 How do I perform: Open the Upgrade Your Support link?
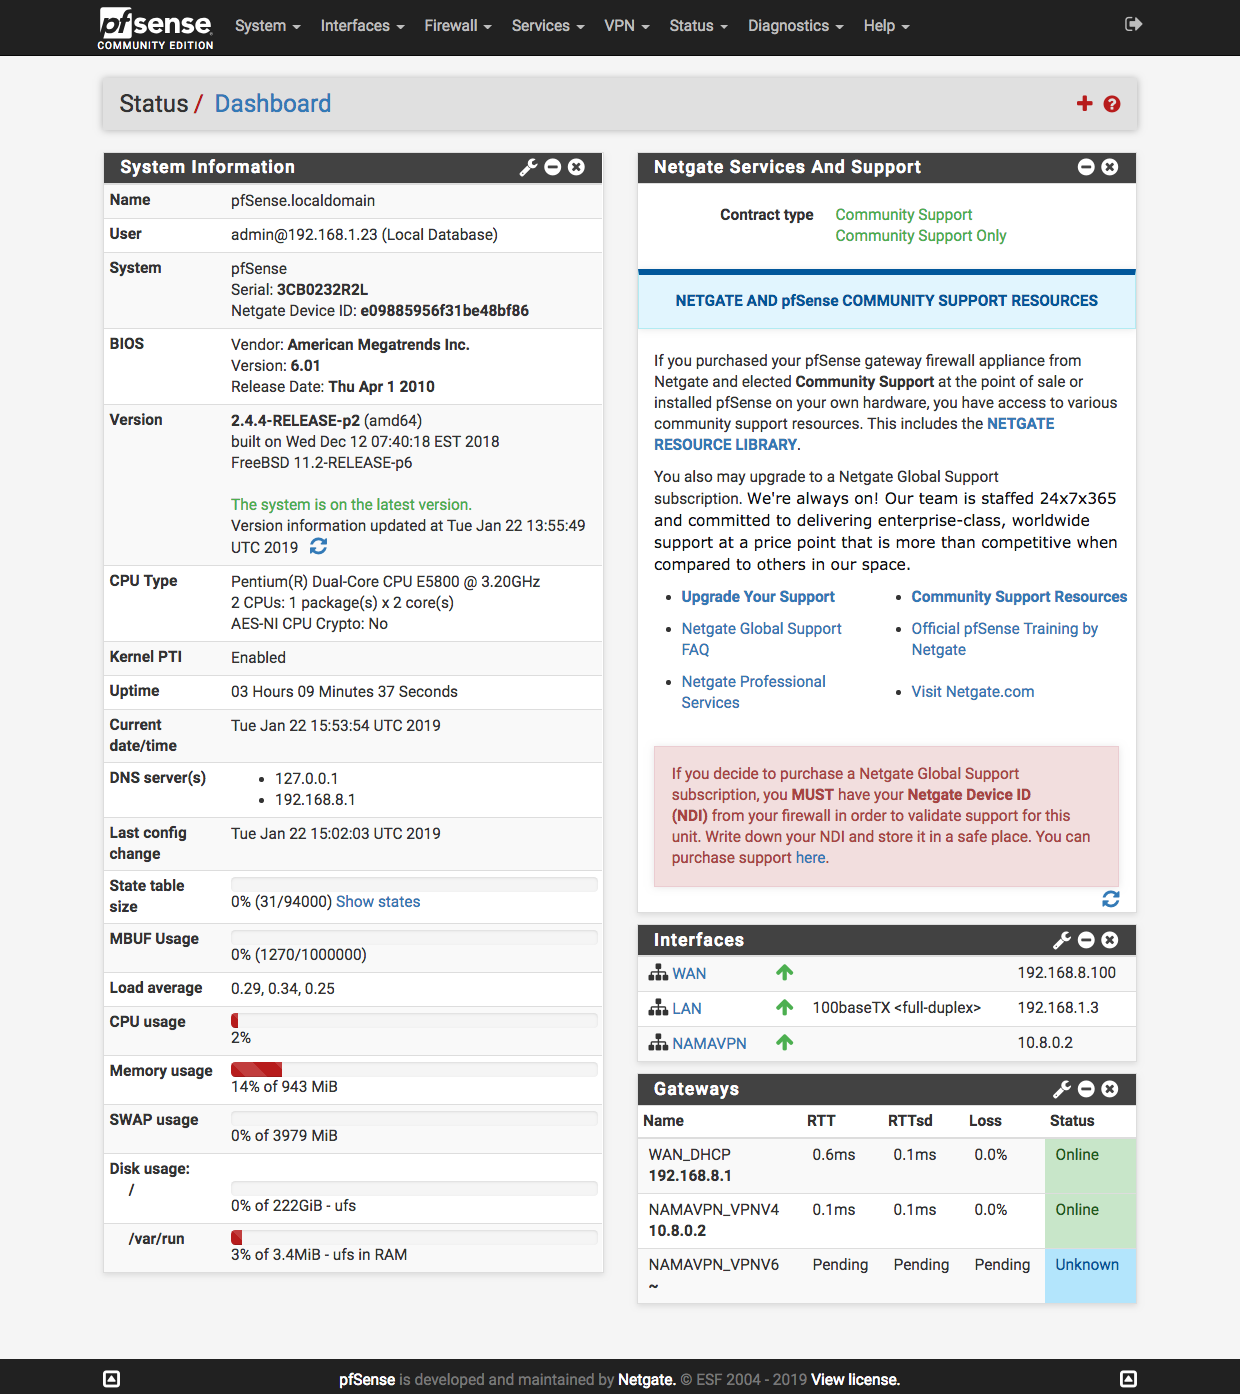coord(758,597)
